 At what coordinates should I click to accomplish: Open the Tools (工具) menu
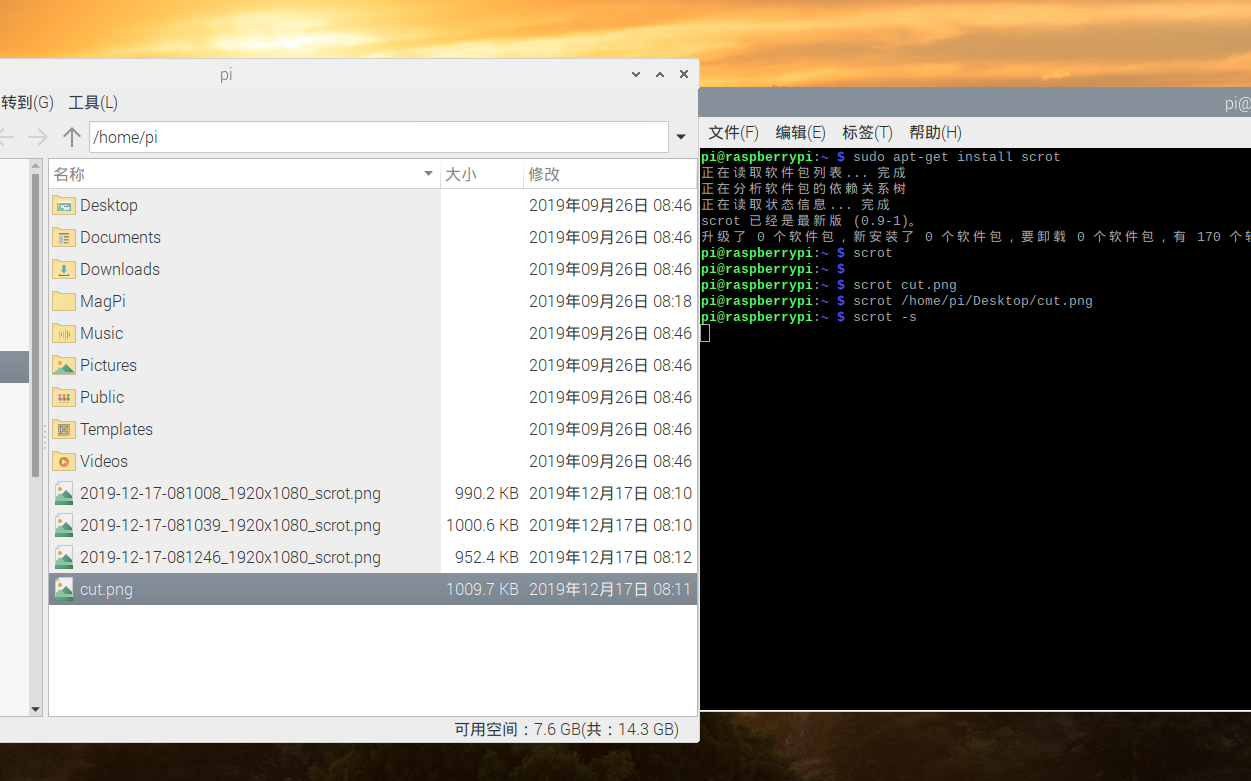(x=93, y=102)
